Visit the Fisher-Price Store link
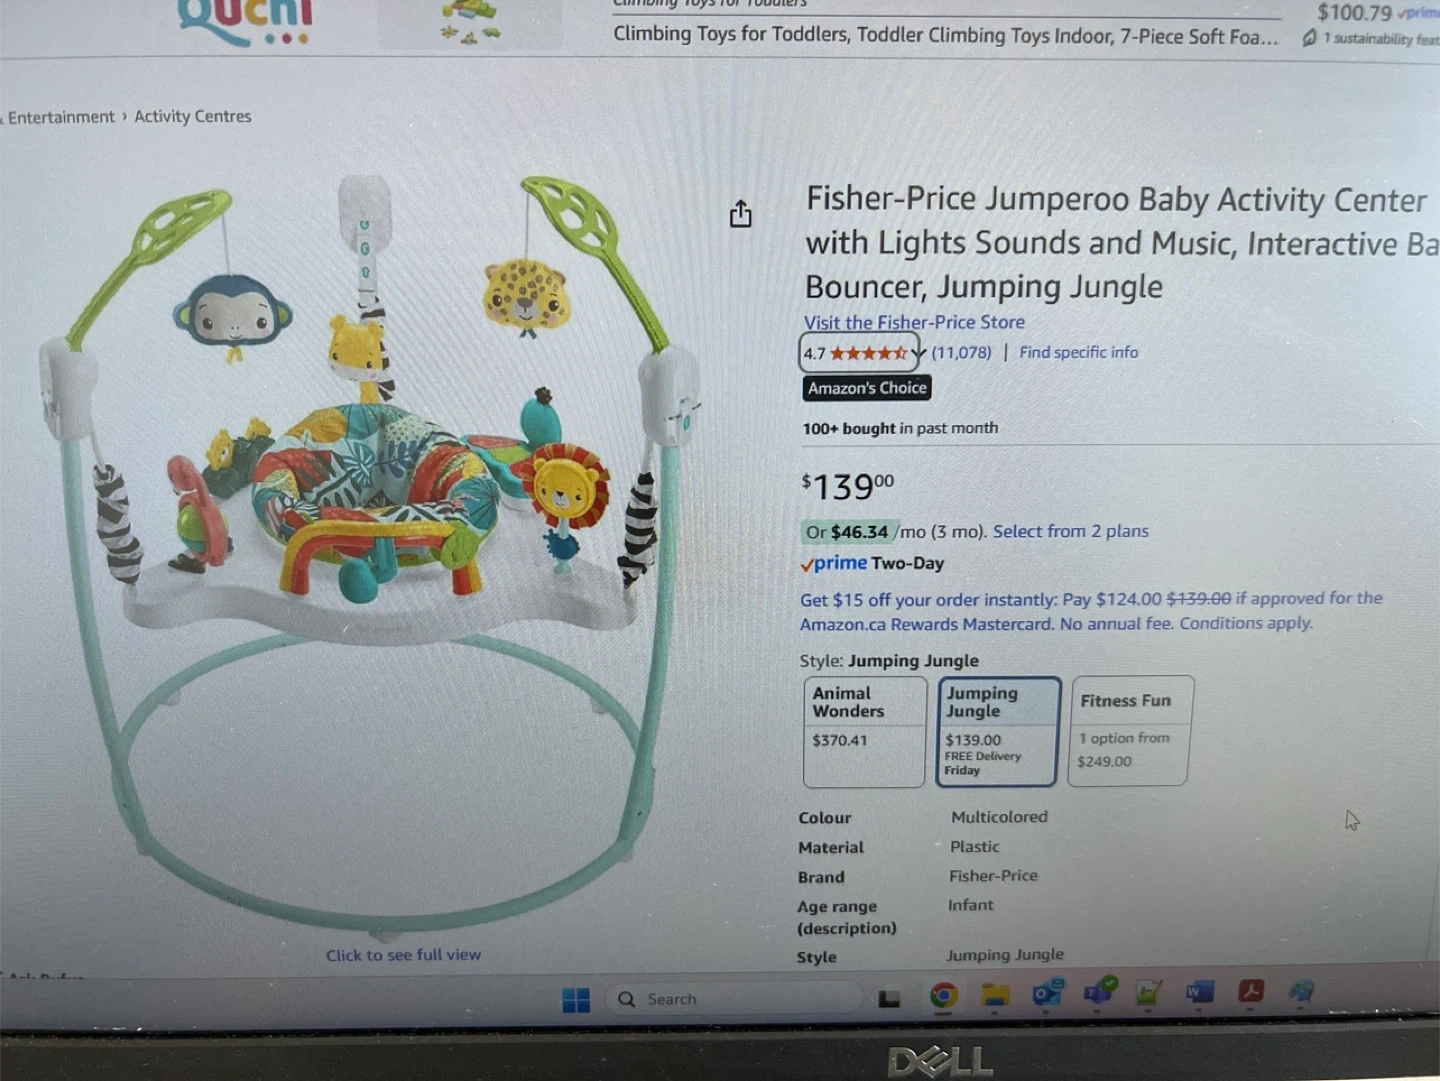Image resolution: width=1440 pixels, height=1081 pixels. [914, 322]
